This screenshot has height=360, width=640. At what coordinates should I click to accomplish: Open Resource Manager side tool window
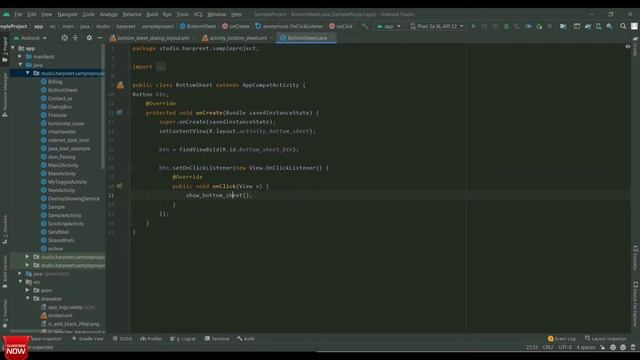5,95
